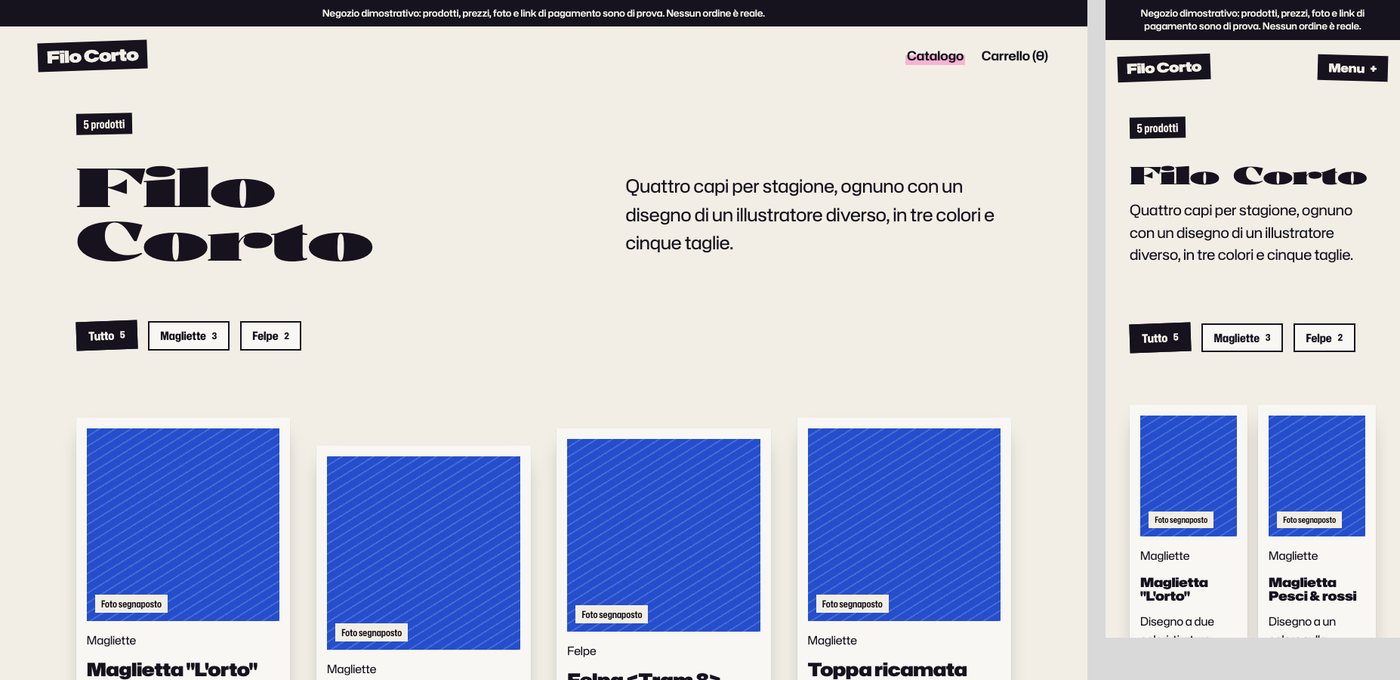
Task: Click the Filo Corto logo in the mobile preview
Action: 1164,68
